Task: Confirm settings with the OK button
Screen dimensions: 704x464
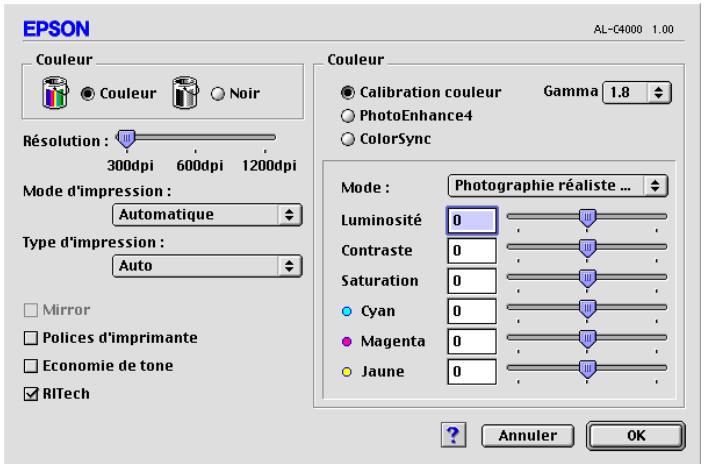Action: point(636,435)
